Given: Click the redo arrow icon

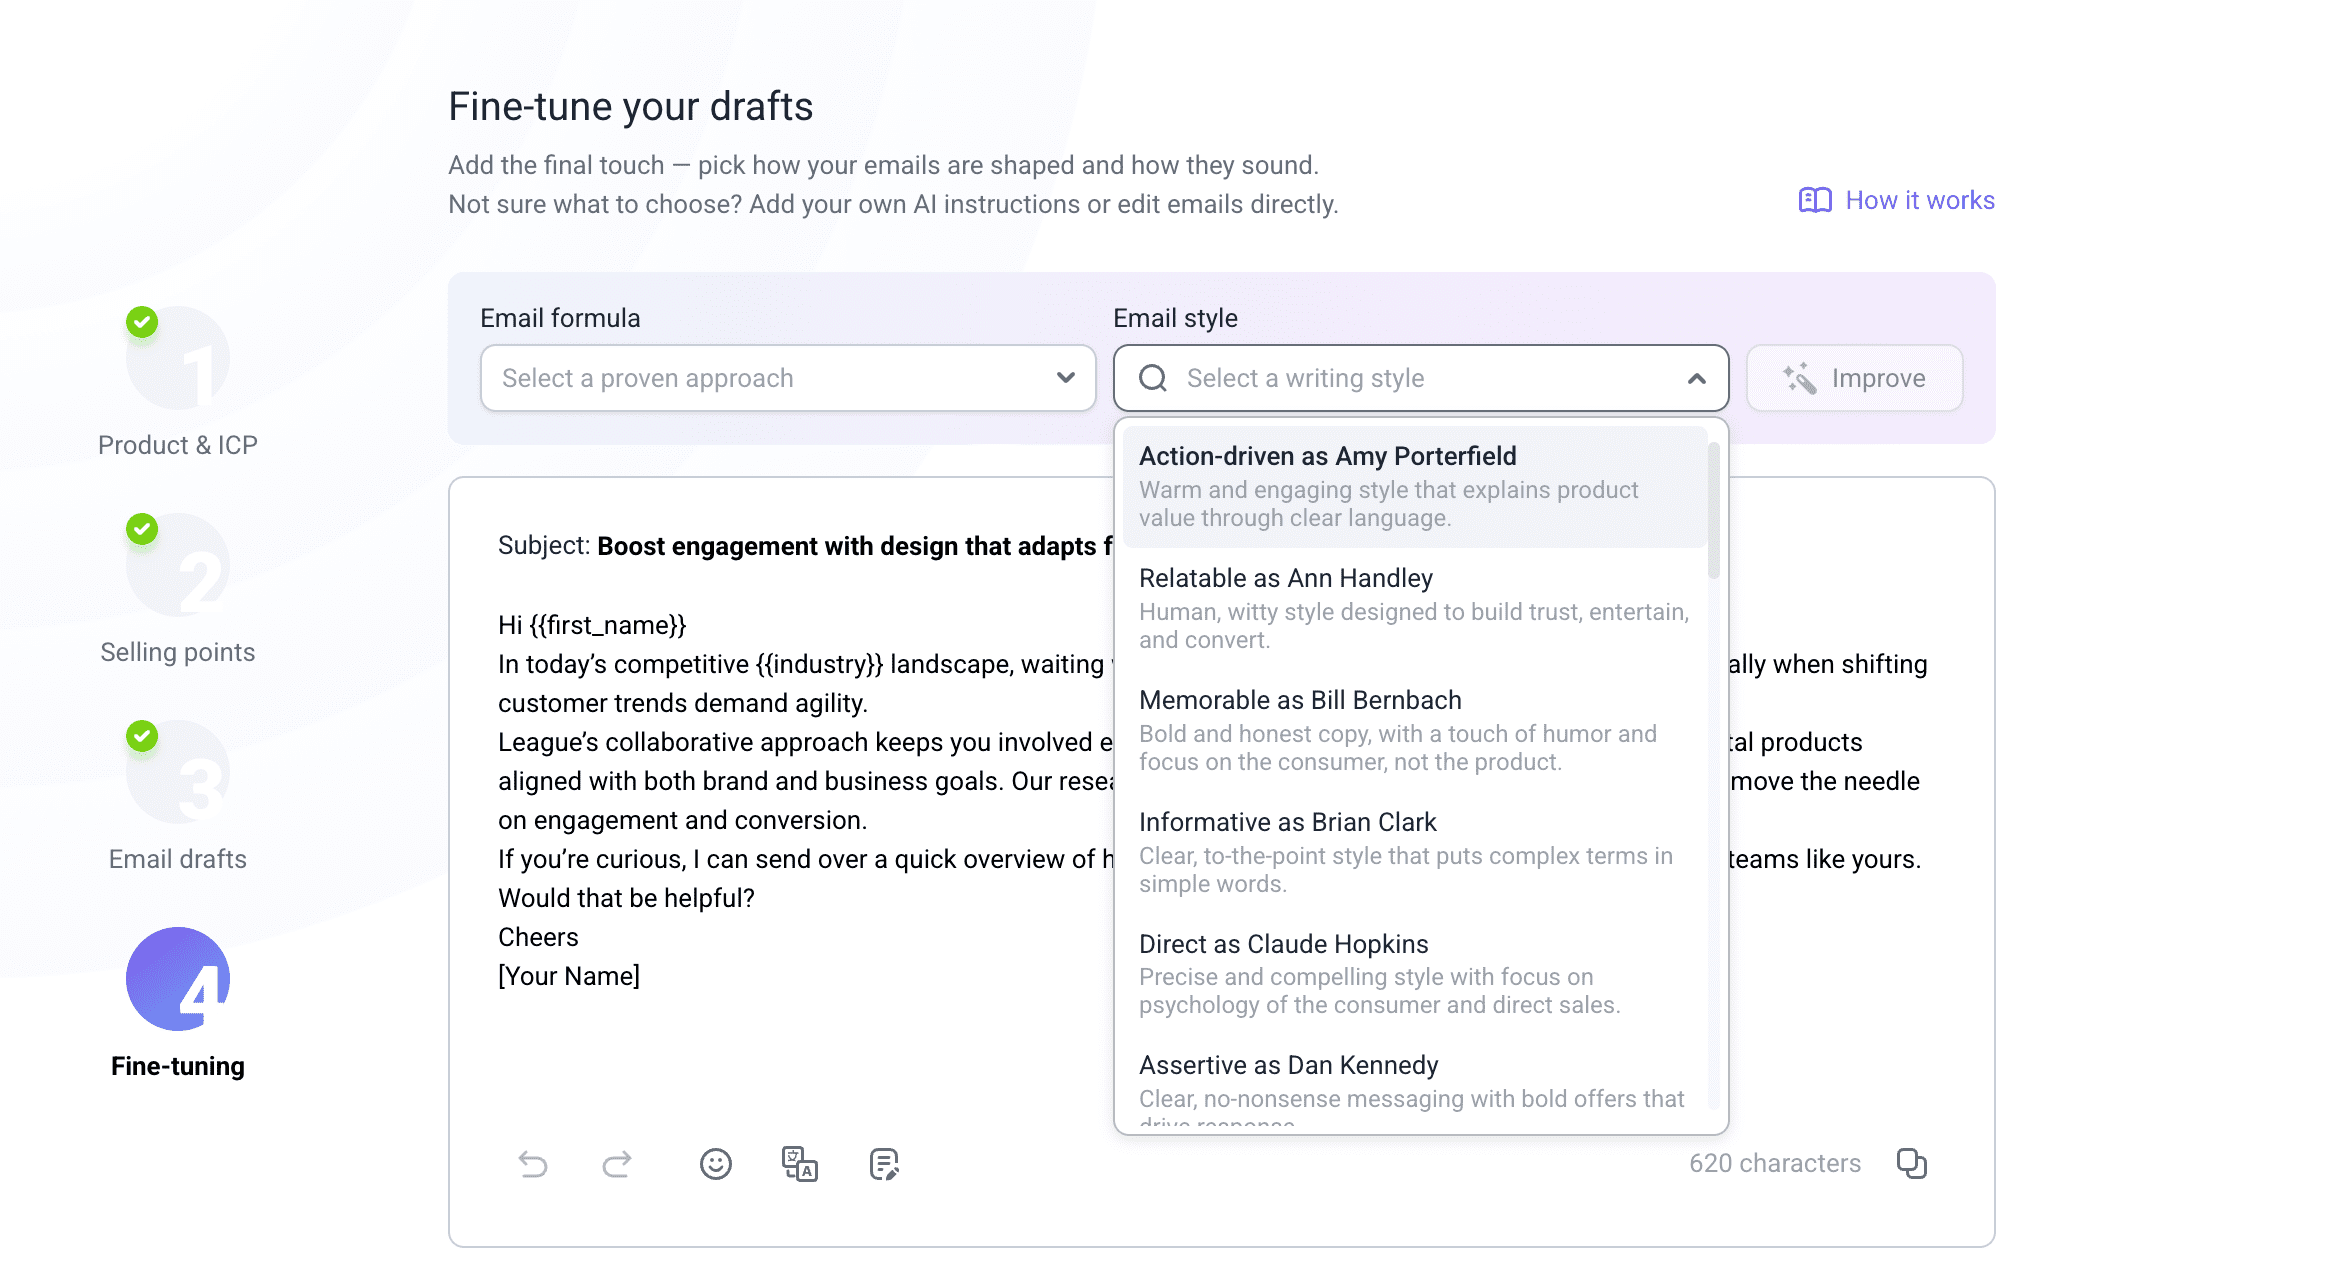Looking at the screenshot, I should 617,1164.
